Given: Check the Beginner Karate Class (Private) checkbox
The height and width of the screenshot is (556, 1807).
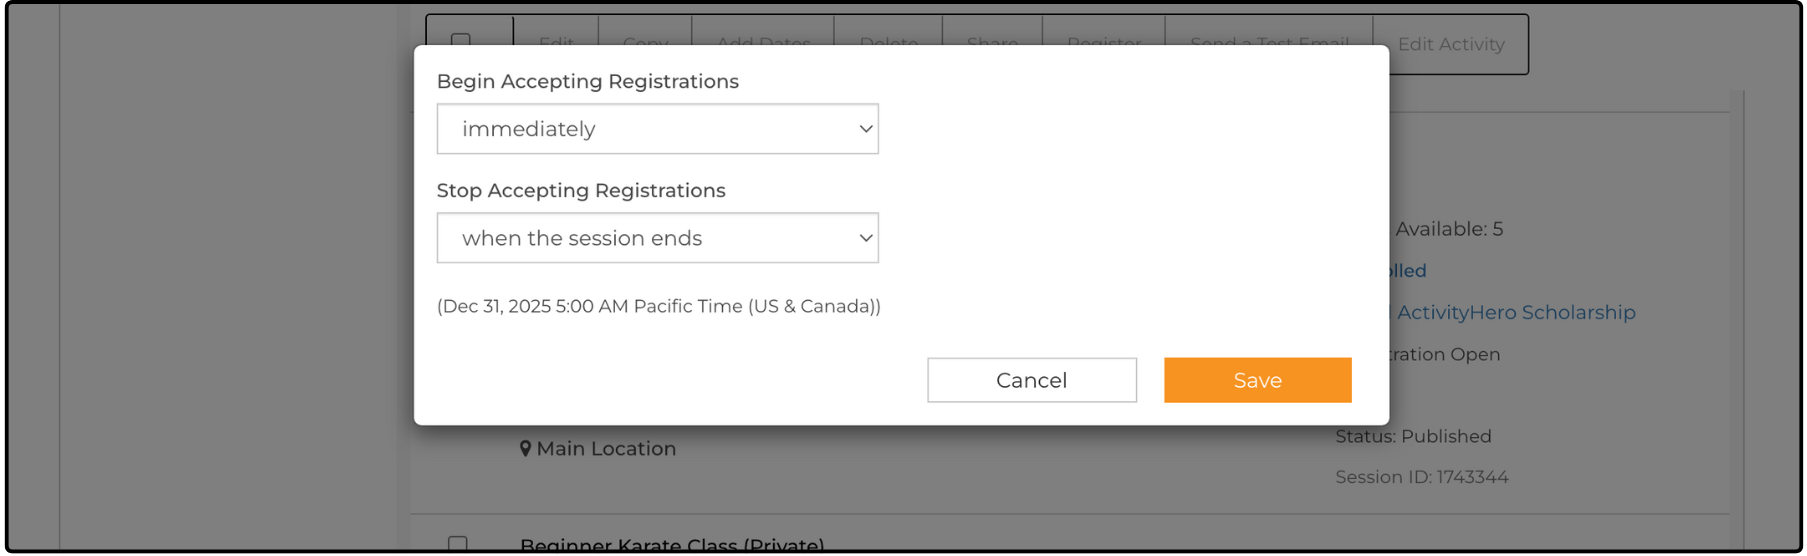Looking at the screenshot, I should click(x=458, y=544).
